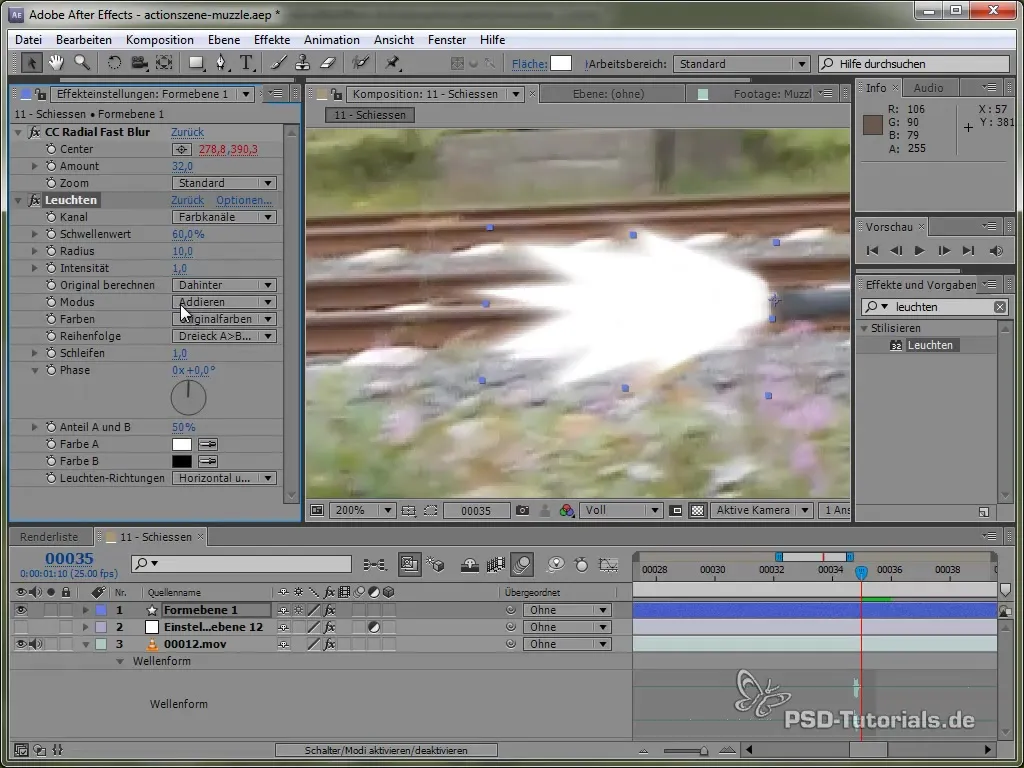This screenshot has width=1024, height=768.
Task: Open the Datei menu
Action: (x=28, y=40)
